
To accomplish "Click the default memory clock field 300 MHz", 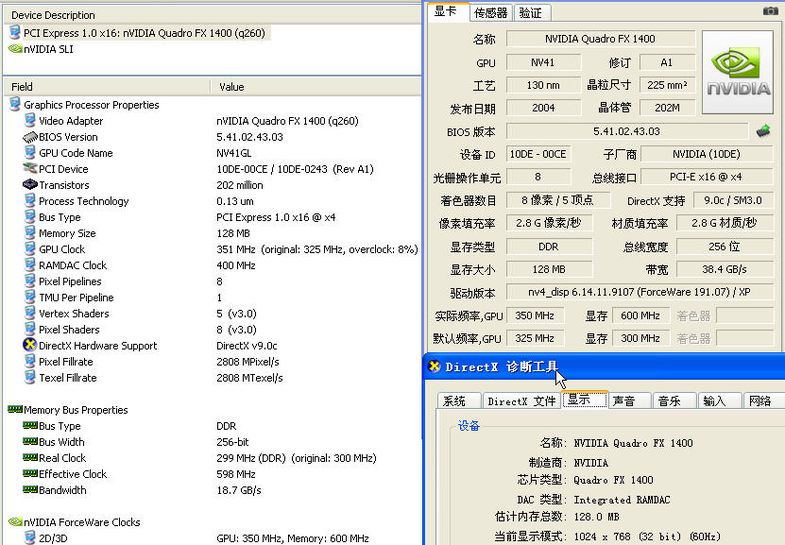I will [640, 338].
